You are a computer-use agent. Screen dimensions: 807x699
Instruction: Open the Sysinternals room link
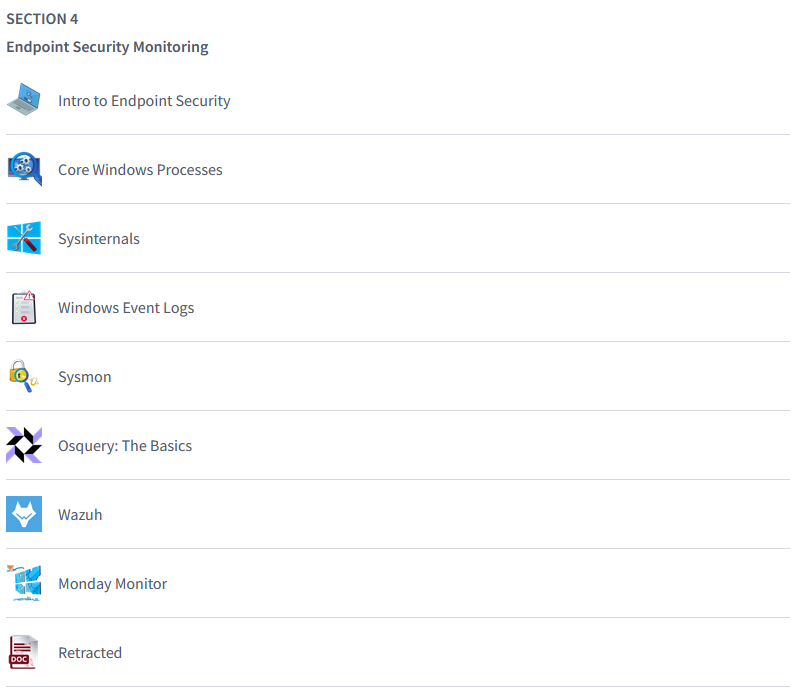tap(99, 239)
